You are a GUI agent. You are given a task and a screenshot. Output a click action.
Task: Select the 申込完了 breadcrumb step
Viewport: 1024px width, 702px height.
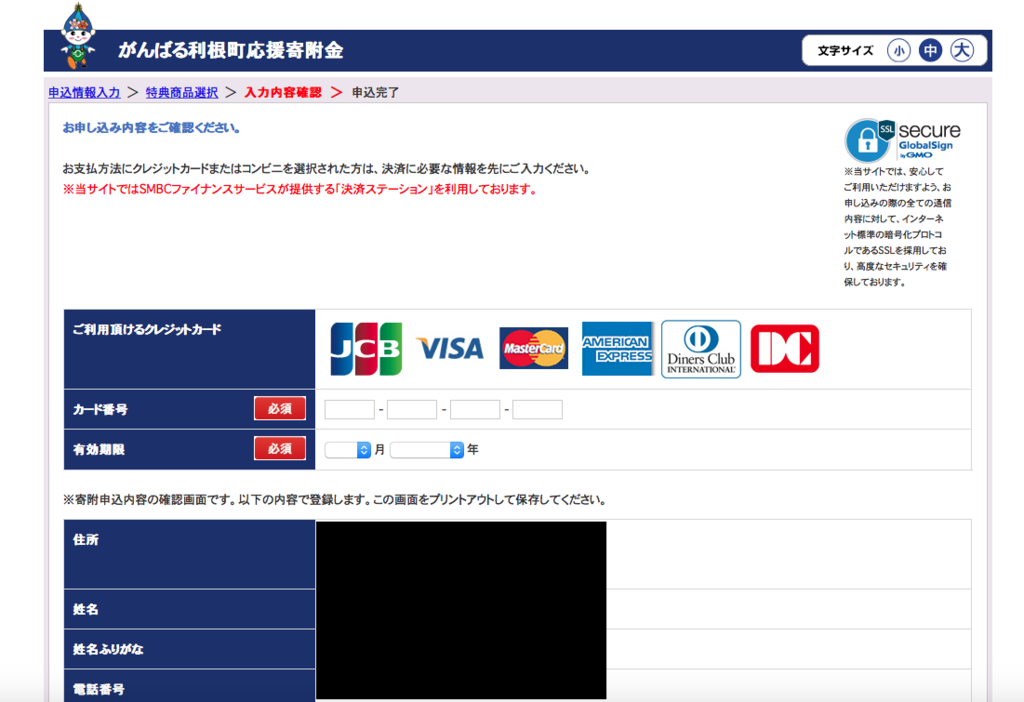coord(376,93)
